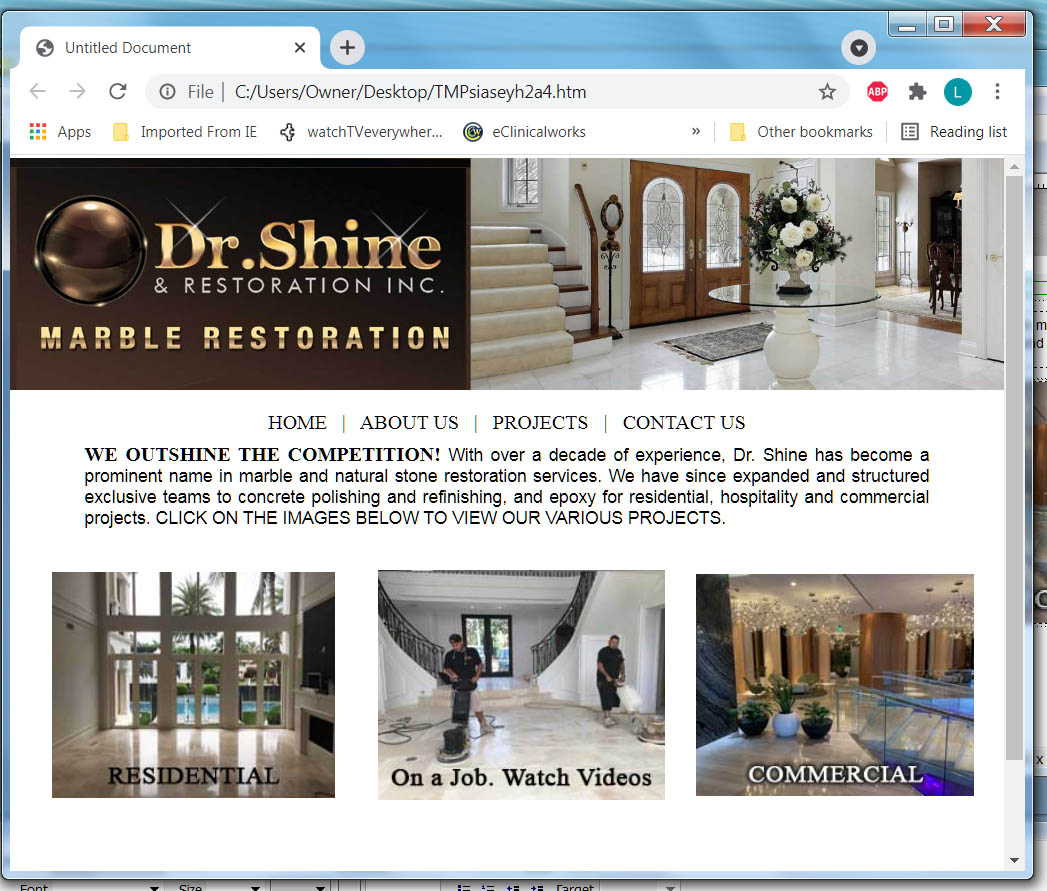Screen dimensions: 1047x891
Task: Open the site information icon beside File
Action: point(167,92)
